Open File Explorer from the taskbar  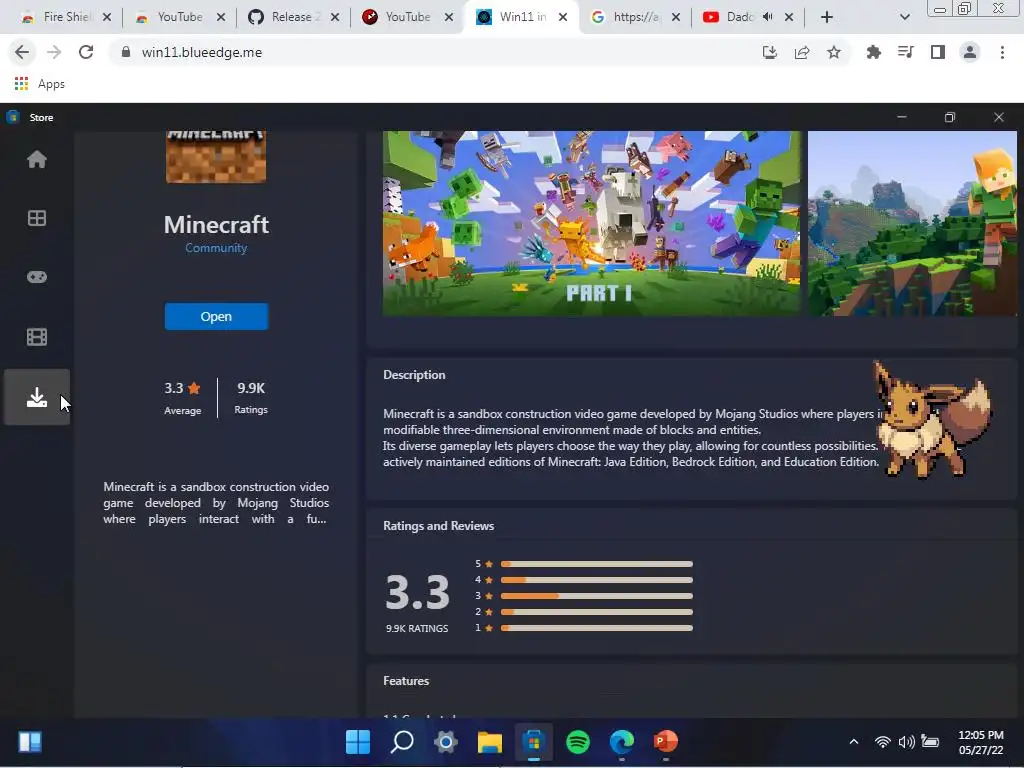490,742
